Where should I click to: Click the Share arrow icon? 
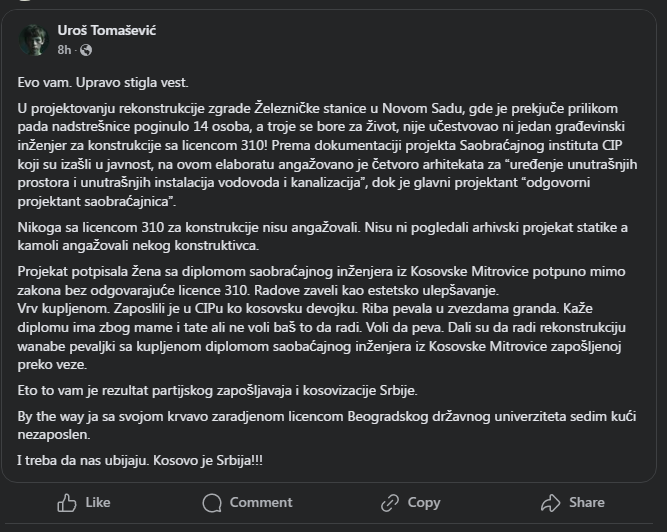549,502
